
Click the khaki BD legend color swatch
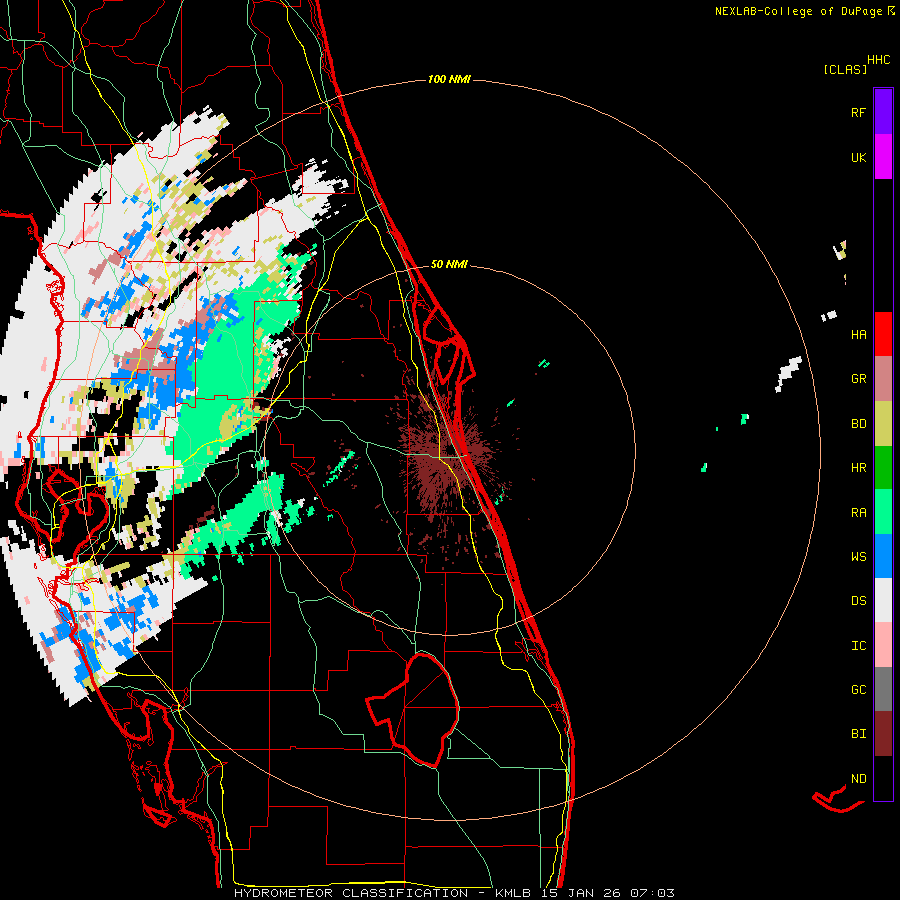click(883, 423)
